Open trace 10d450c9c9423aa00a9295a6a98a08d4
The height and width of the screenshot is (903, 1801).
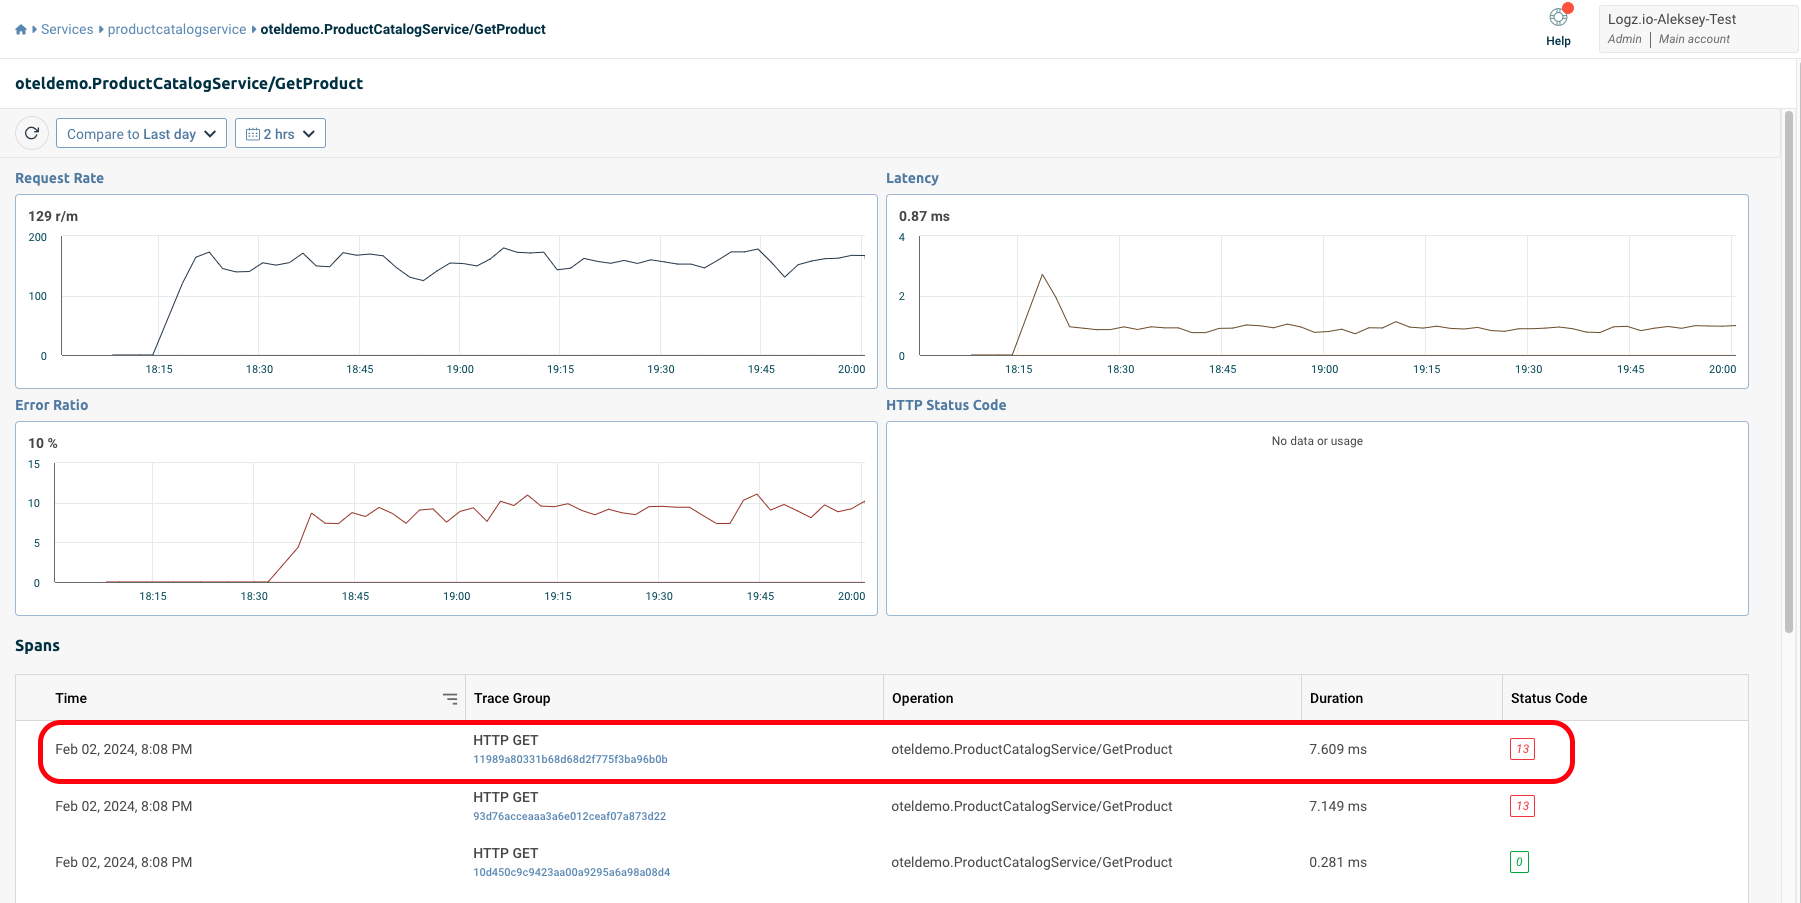click(571, 873)
